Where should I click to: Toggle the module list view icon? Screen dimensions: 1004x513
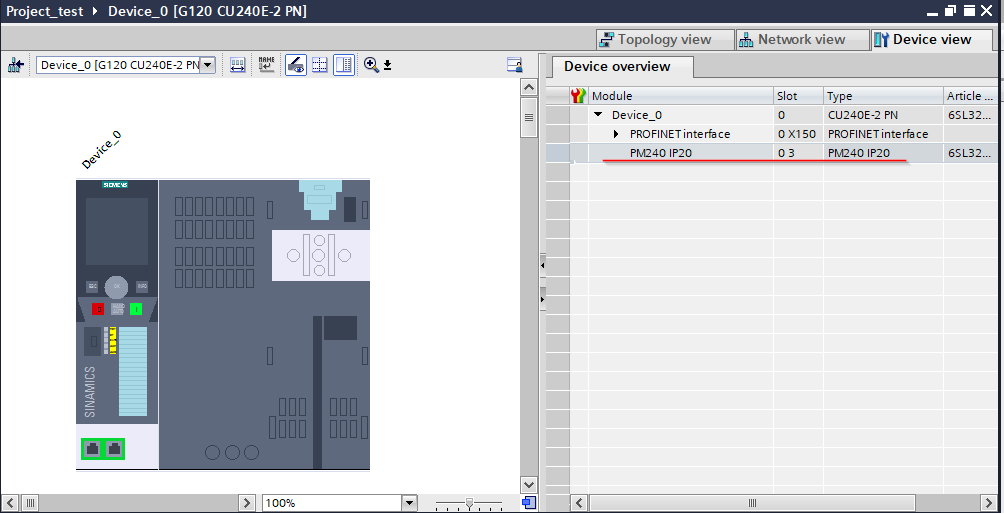(x=344, y=65)
